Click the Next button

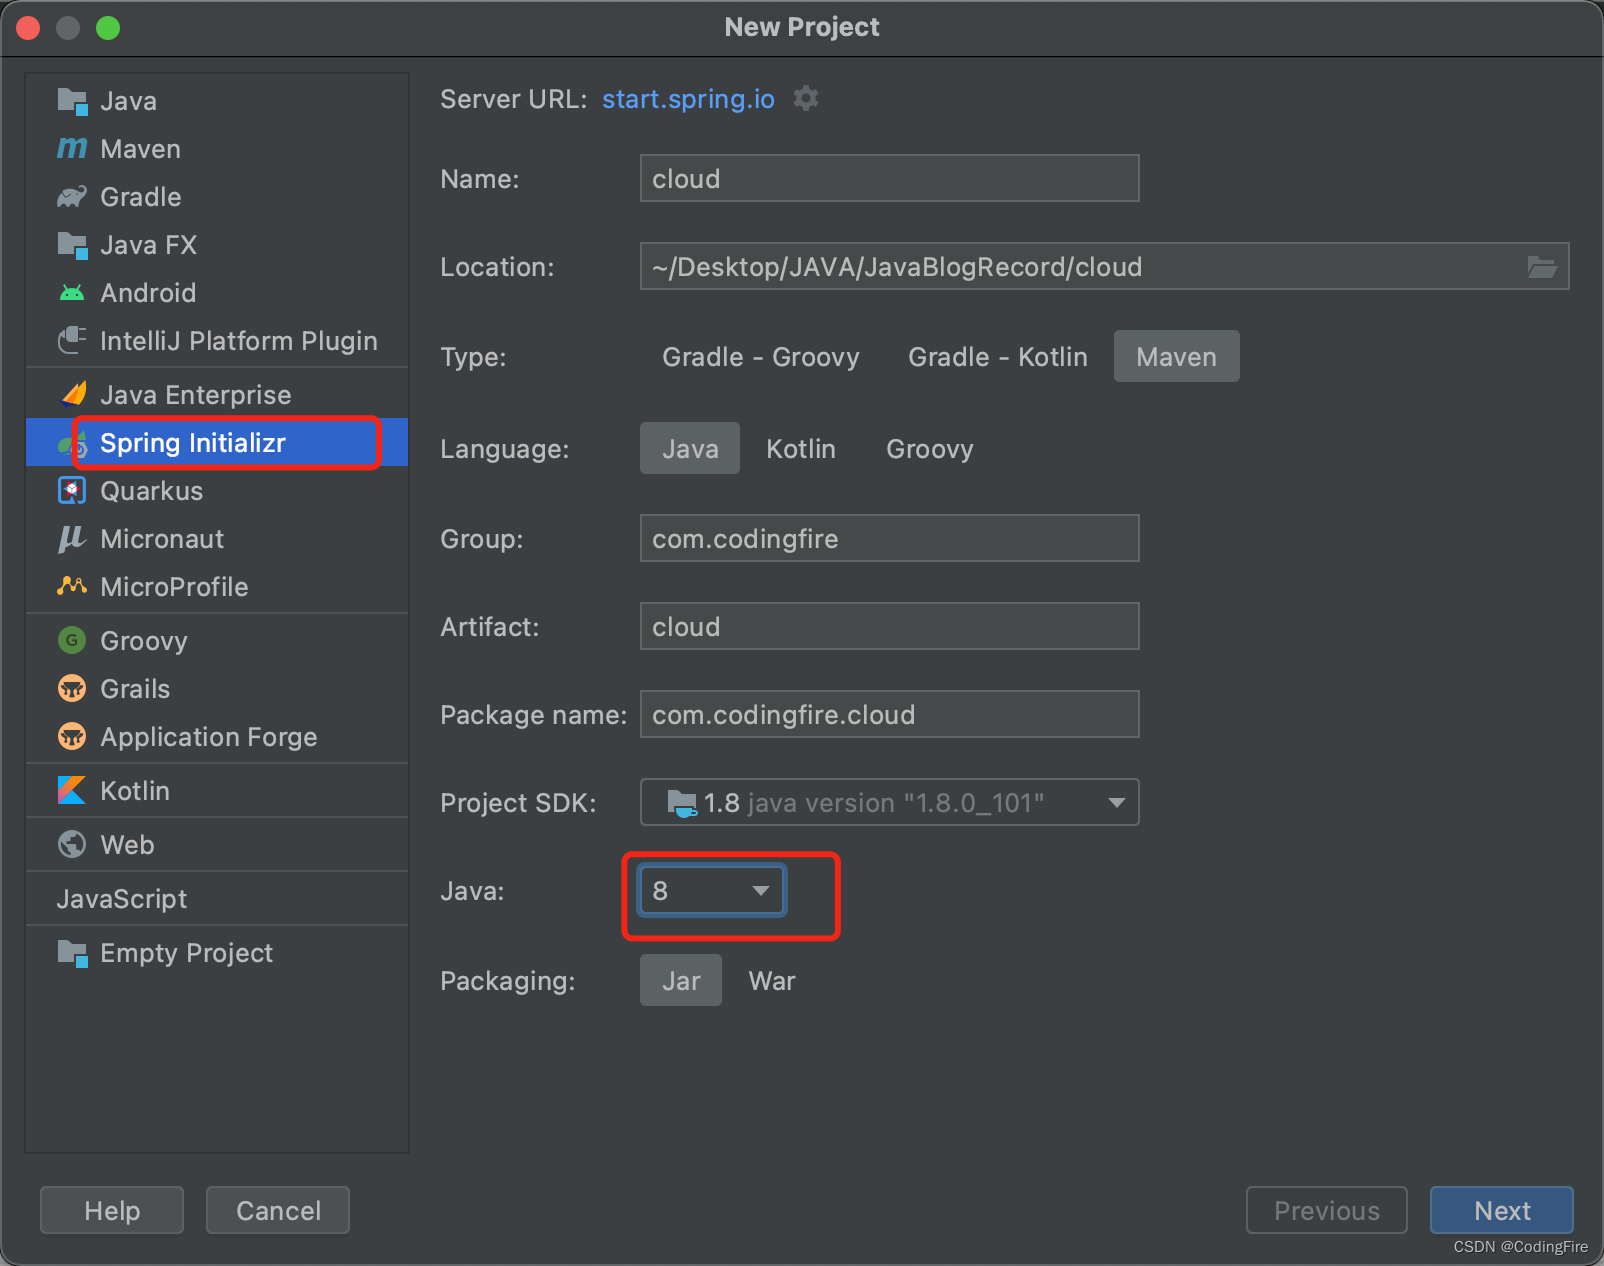1502,1210
